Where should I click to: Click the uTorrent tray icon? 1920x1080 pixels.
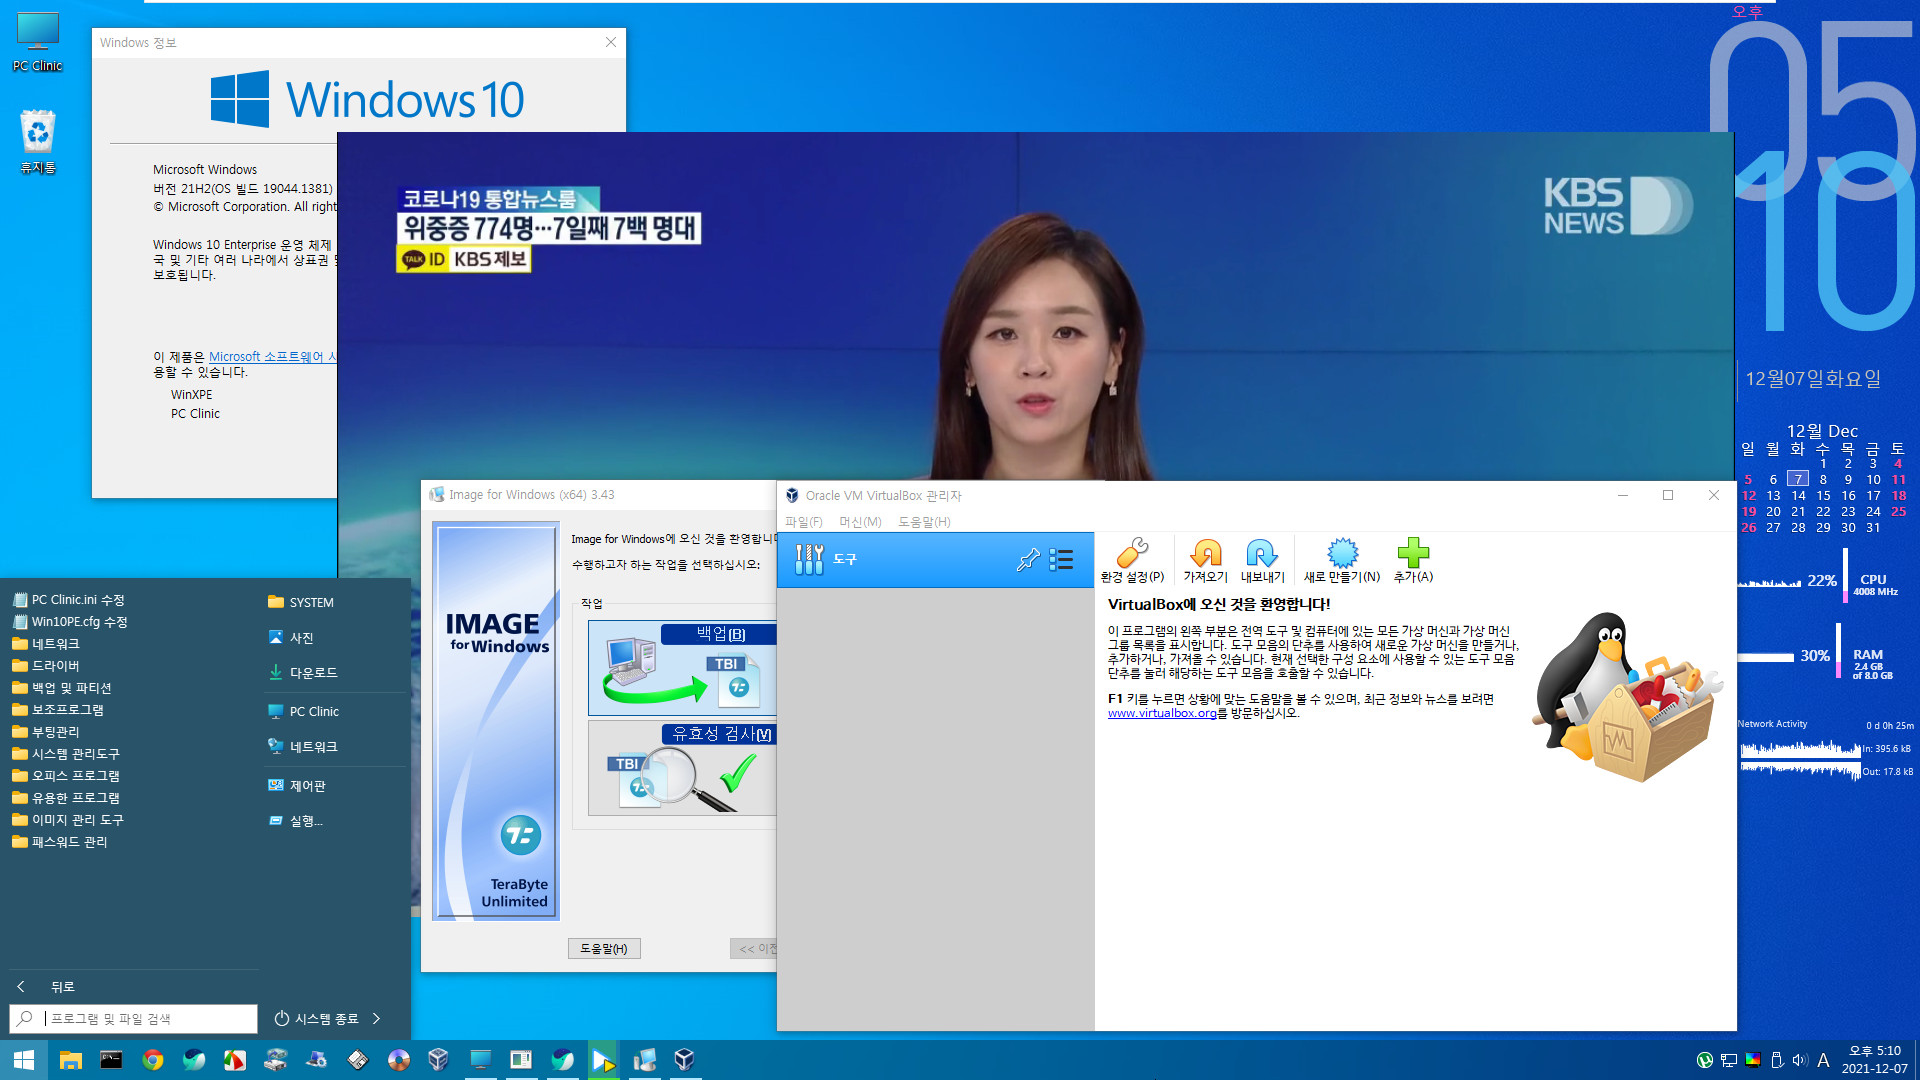pos(1705,1060)
